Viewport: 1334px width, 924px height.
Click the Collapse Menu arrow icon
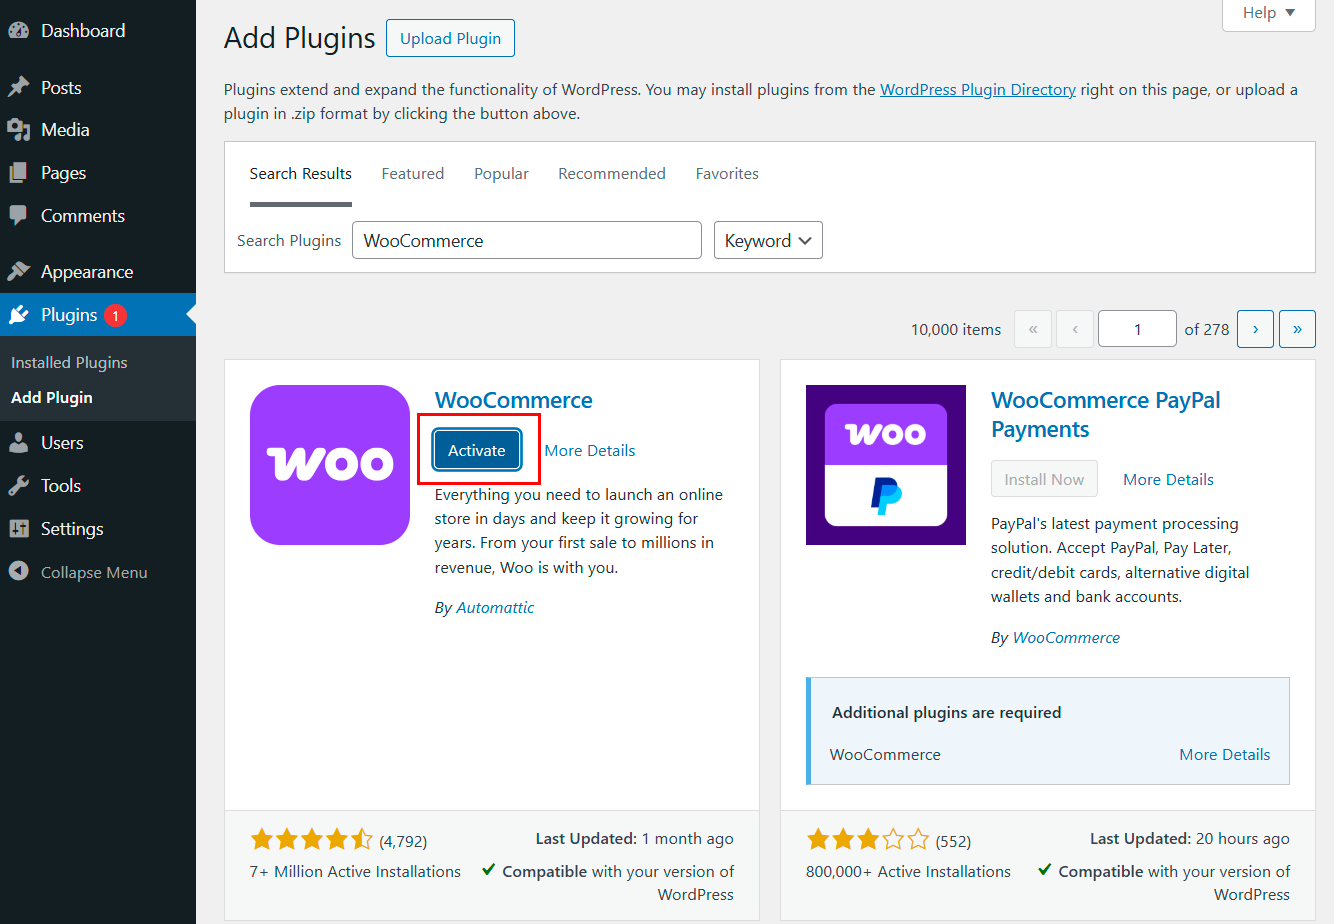(18, 572)
